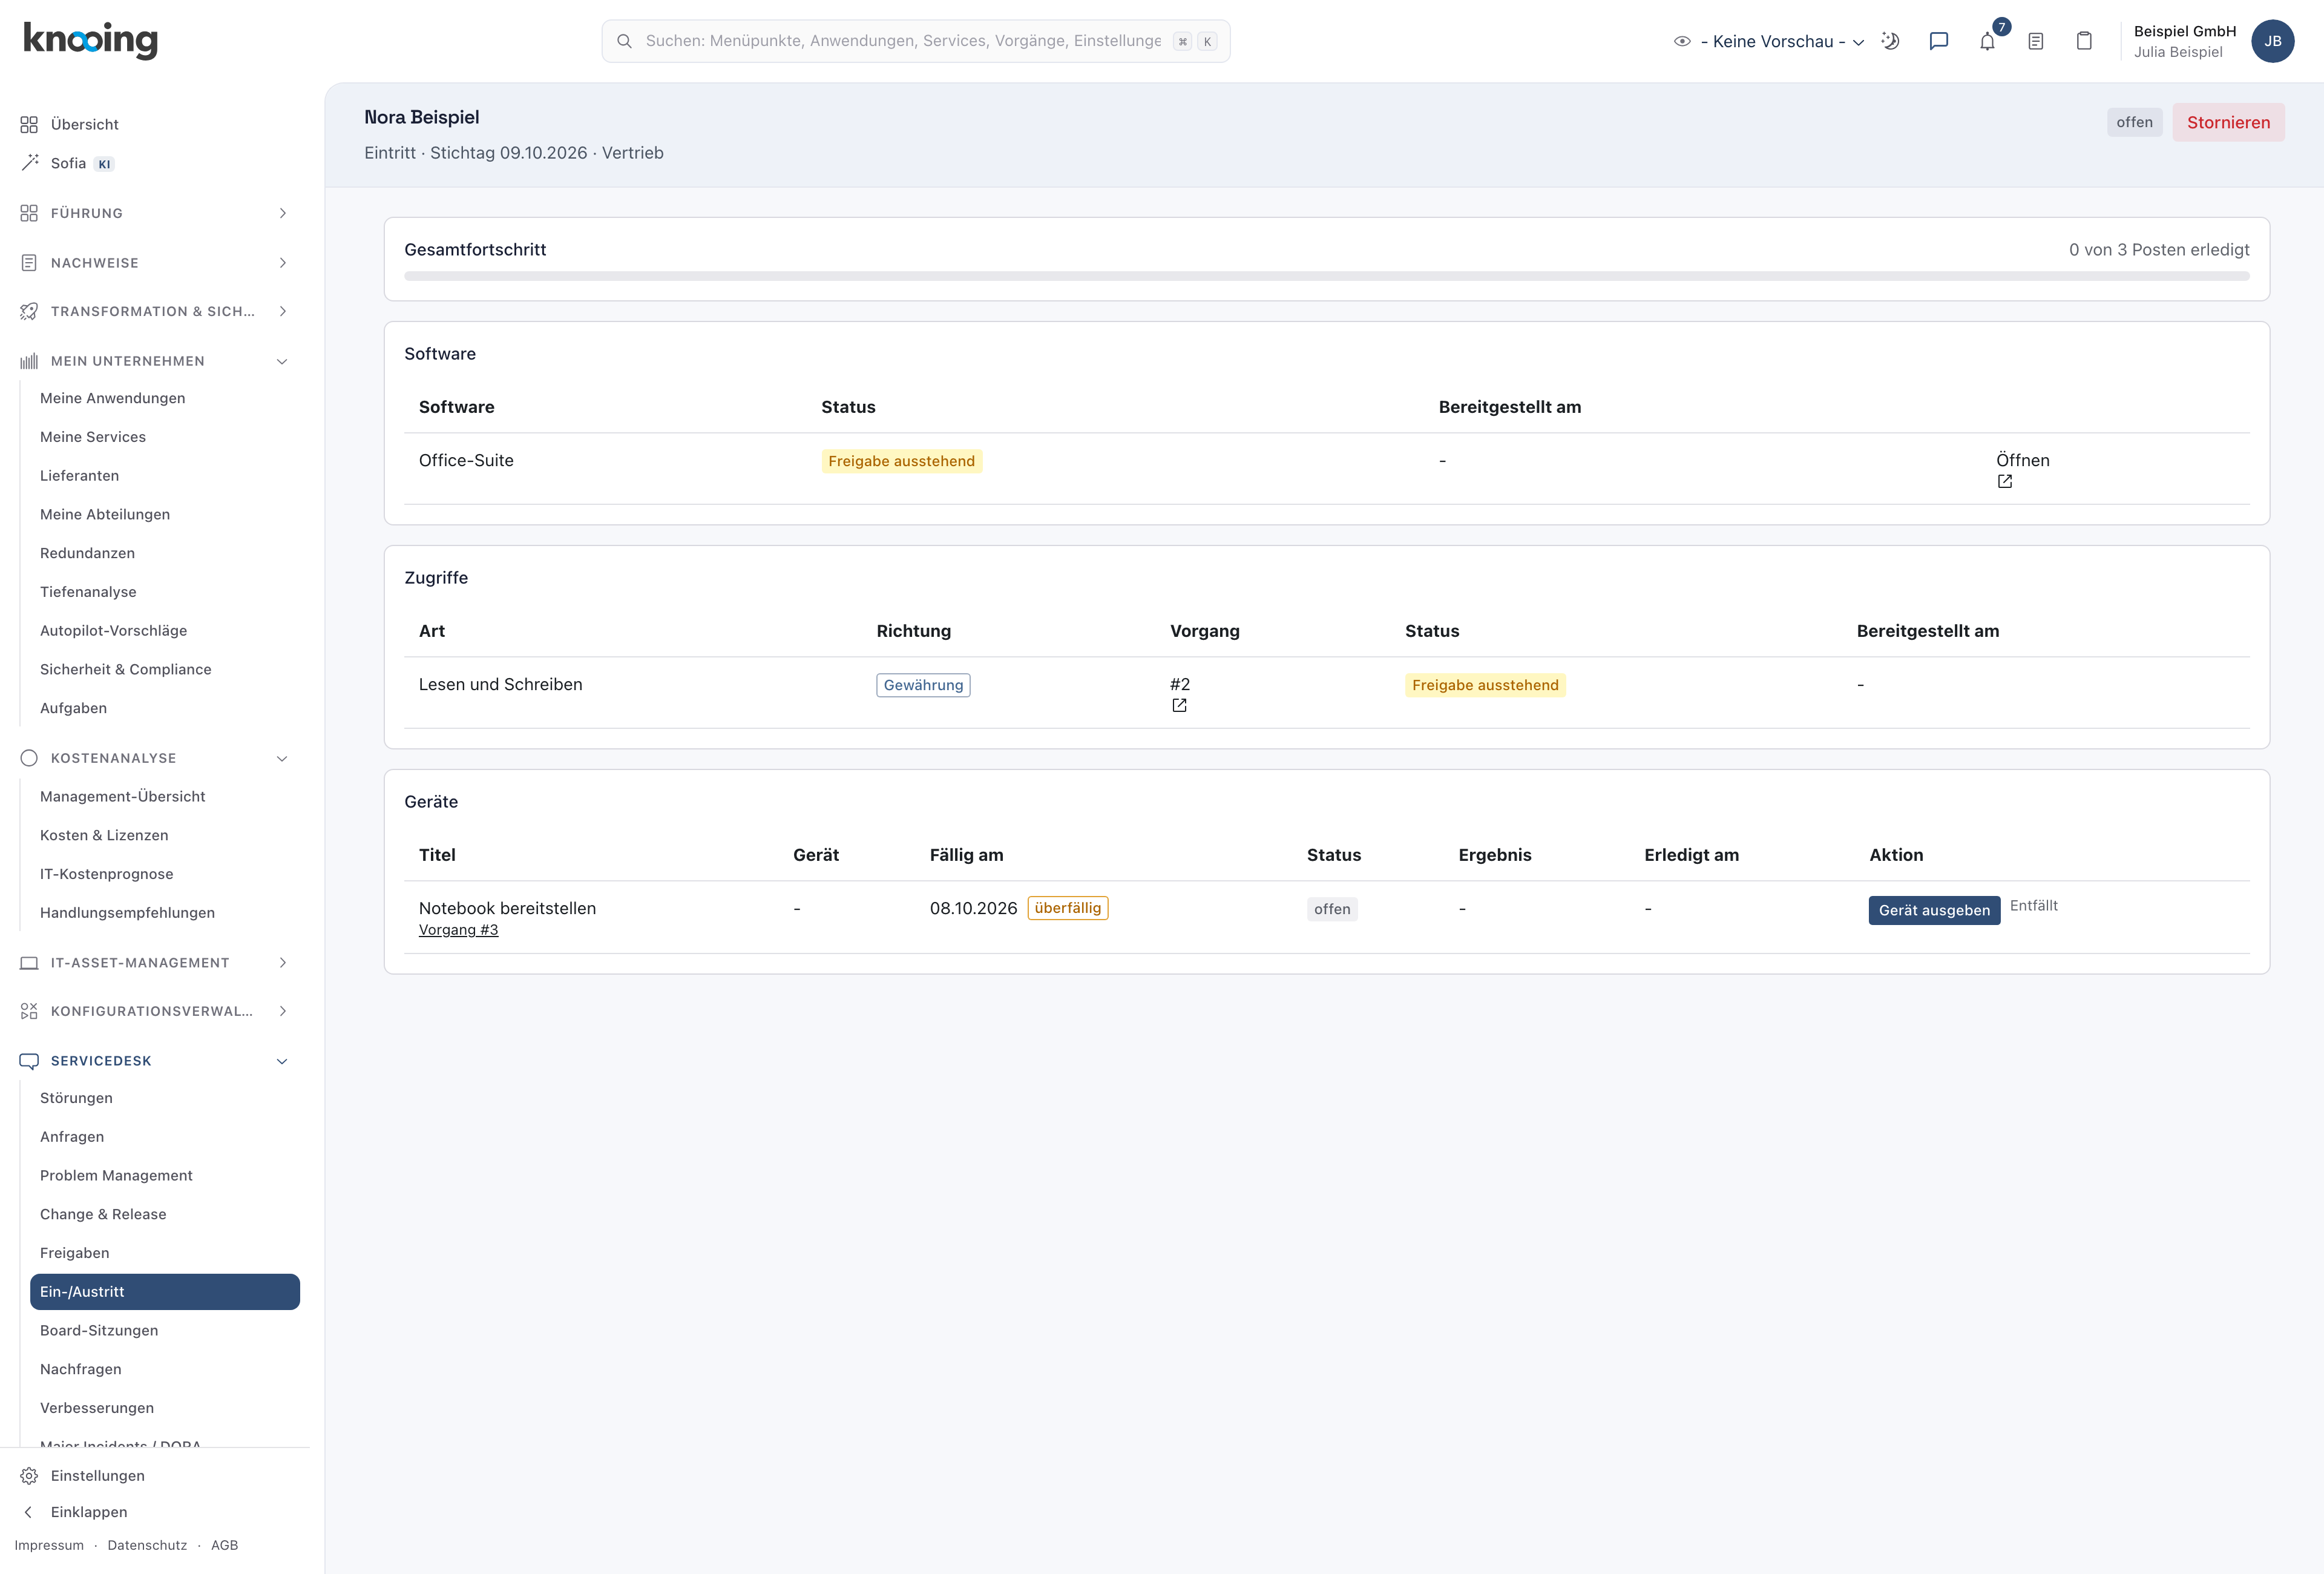Collapse the KOSTENANALYSE section chevron
This screenshot has width=2324, height=1574.
(282, 758)
